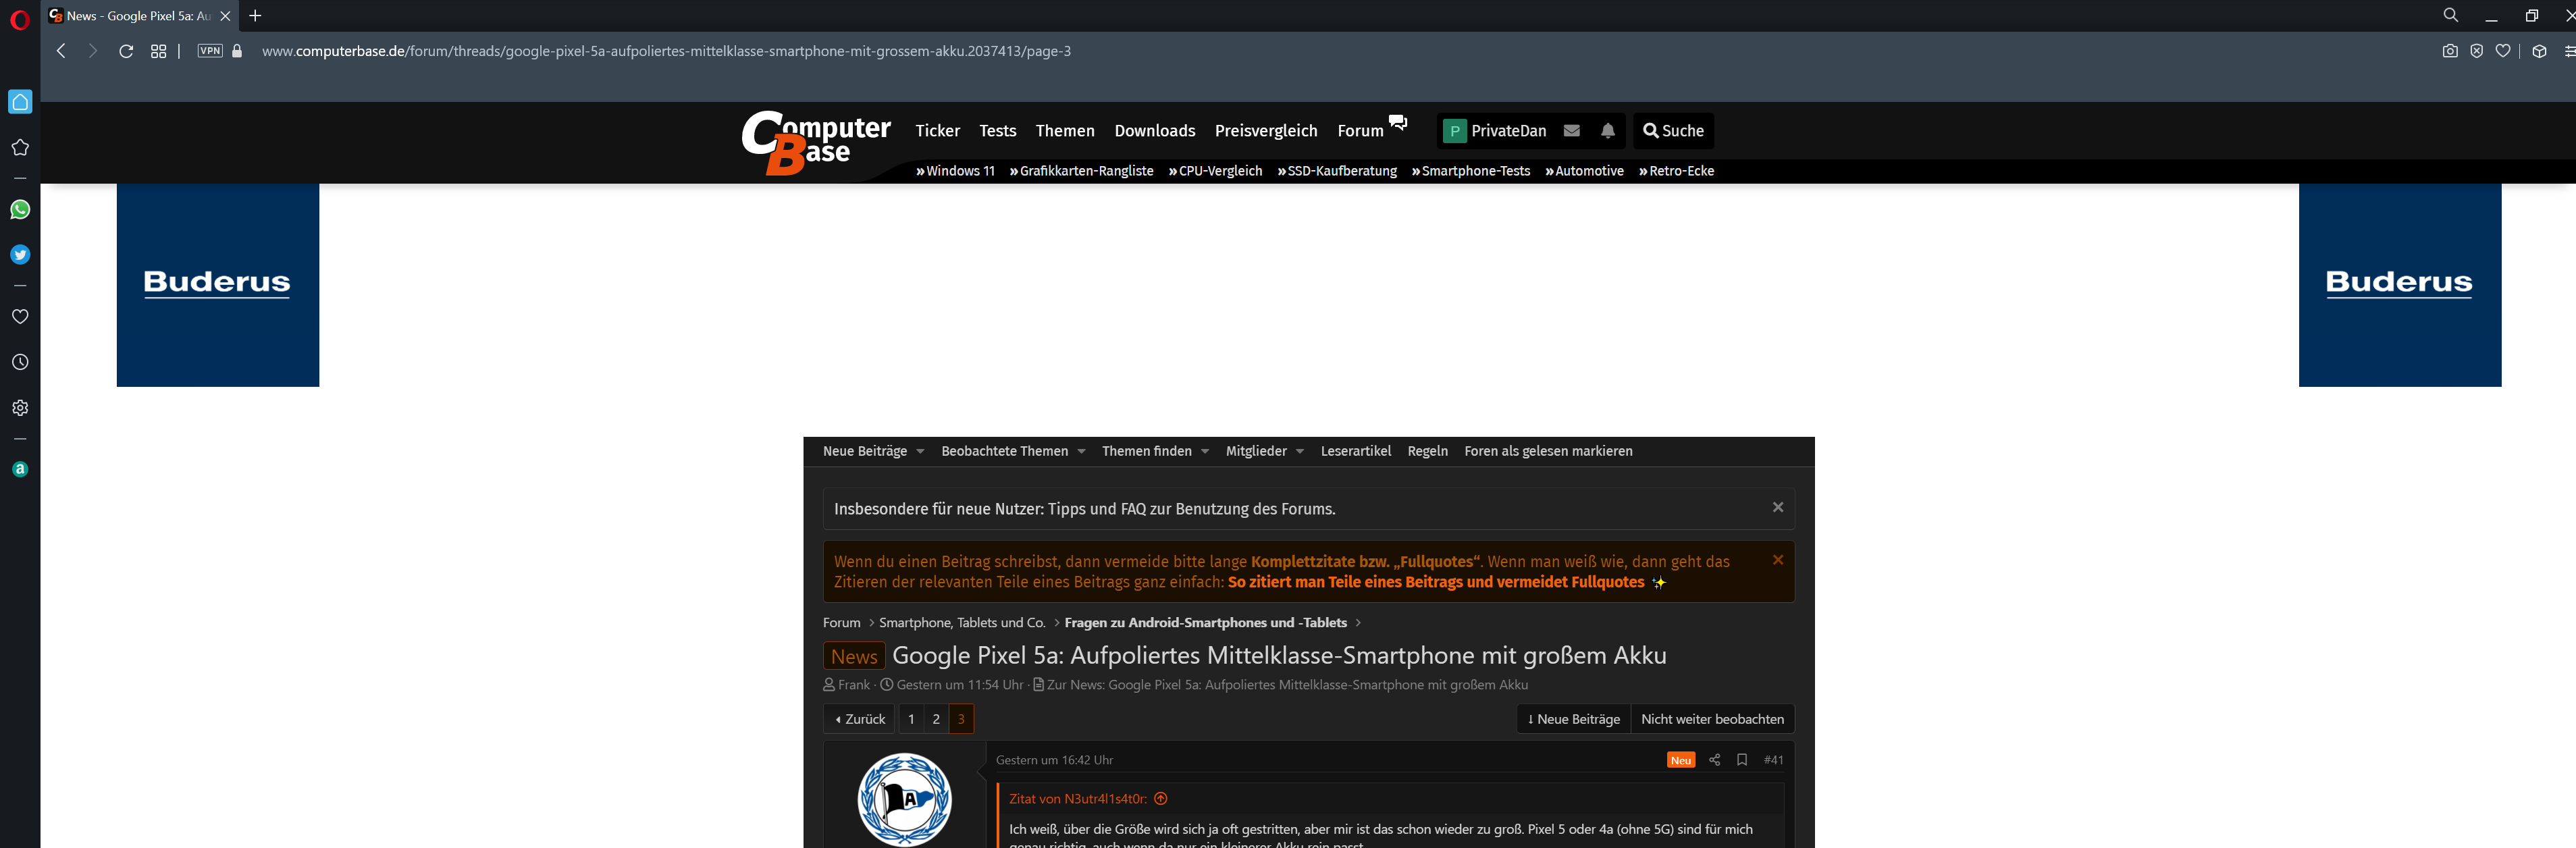
Task: Close the orange Fullquotes warning notice
Action: 1777,560
